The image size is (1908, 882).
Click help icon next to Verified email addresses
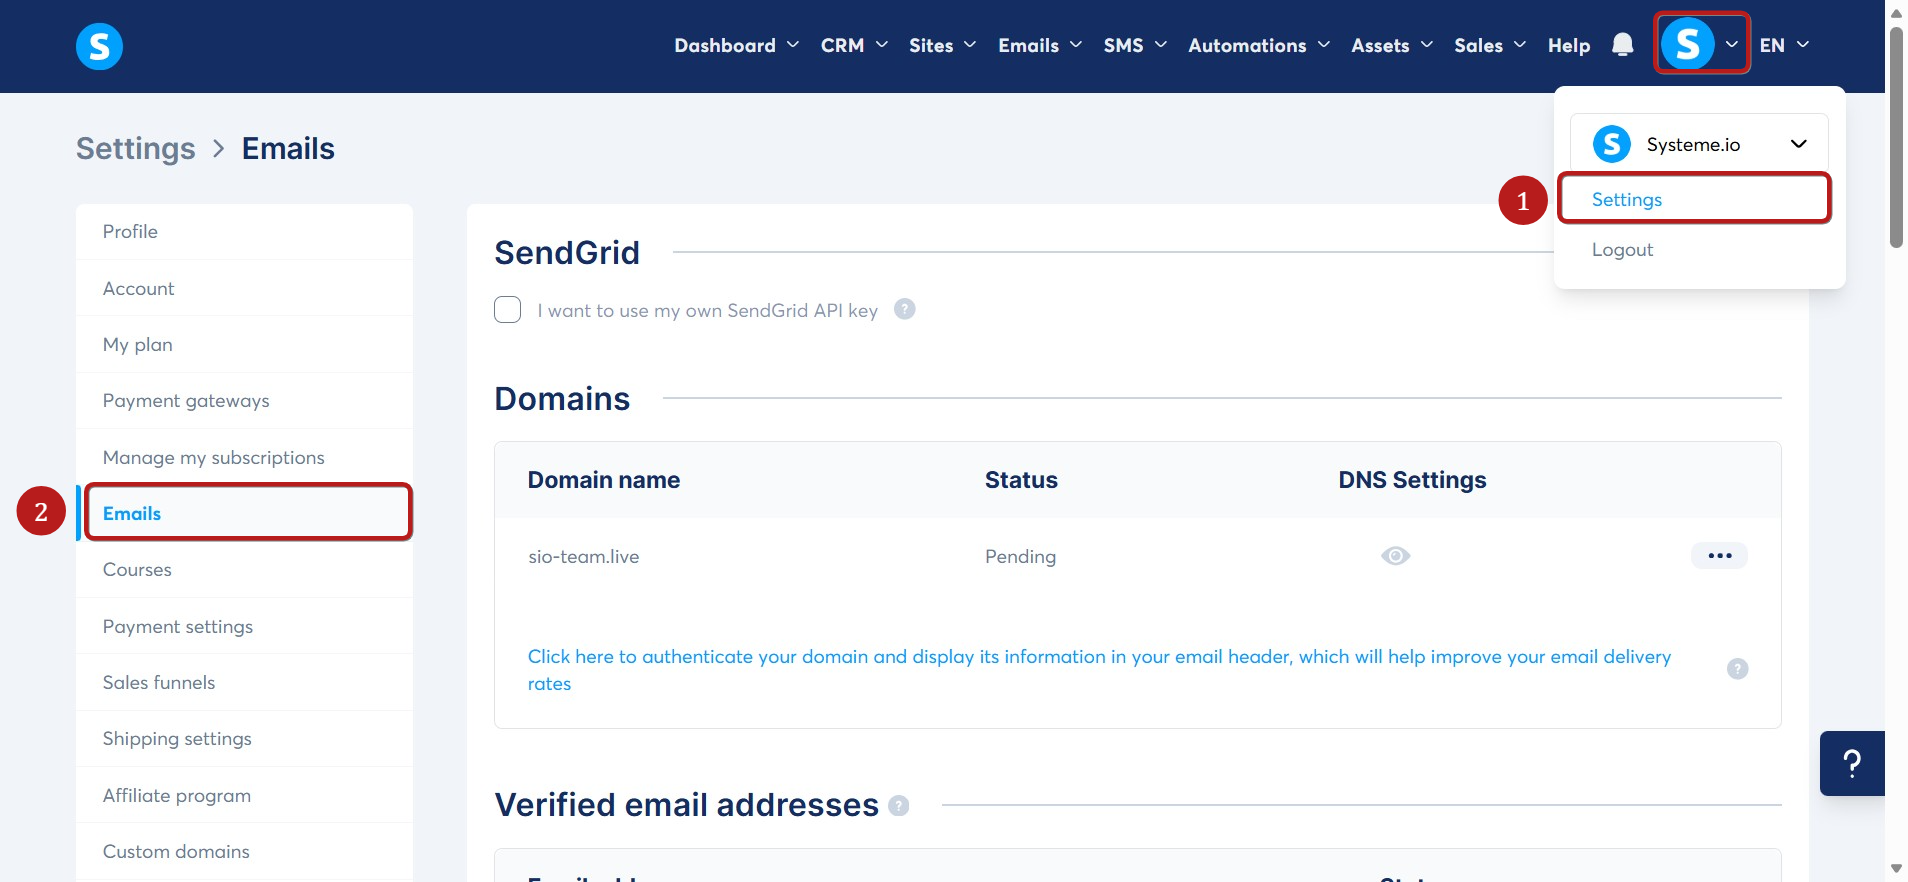click(x=898, y=806)
